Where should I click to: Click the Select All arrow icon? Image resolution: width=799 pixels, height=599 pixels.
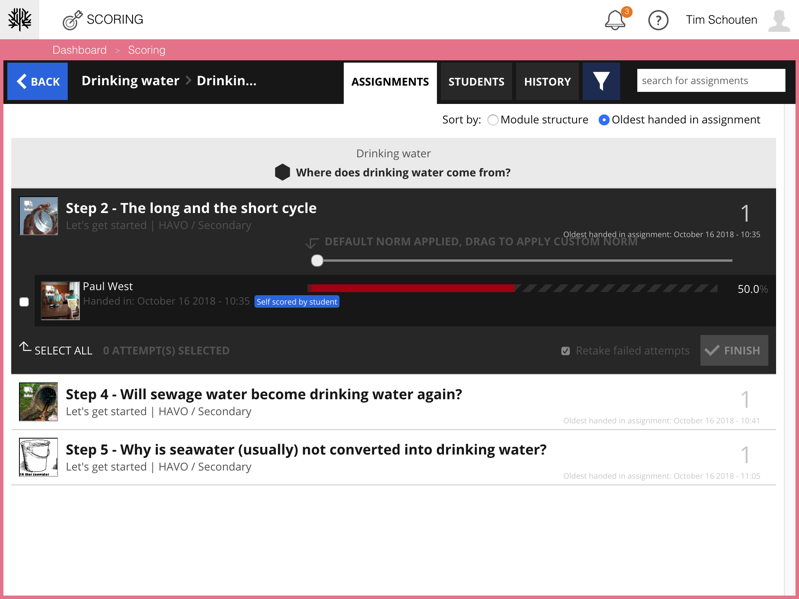click(25, 348)
